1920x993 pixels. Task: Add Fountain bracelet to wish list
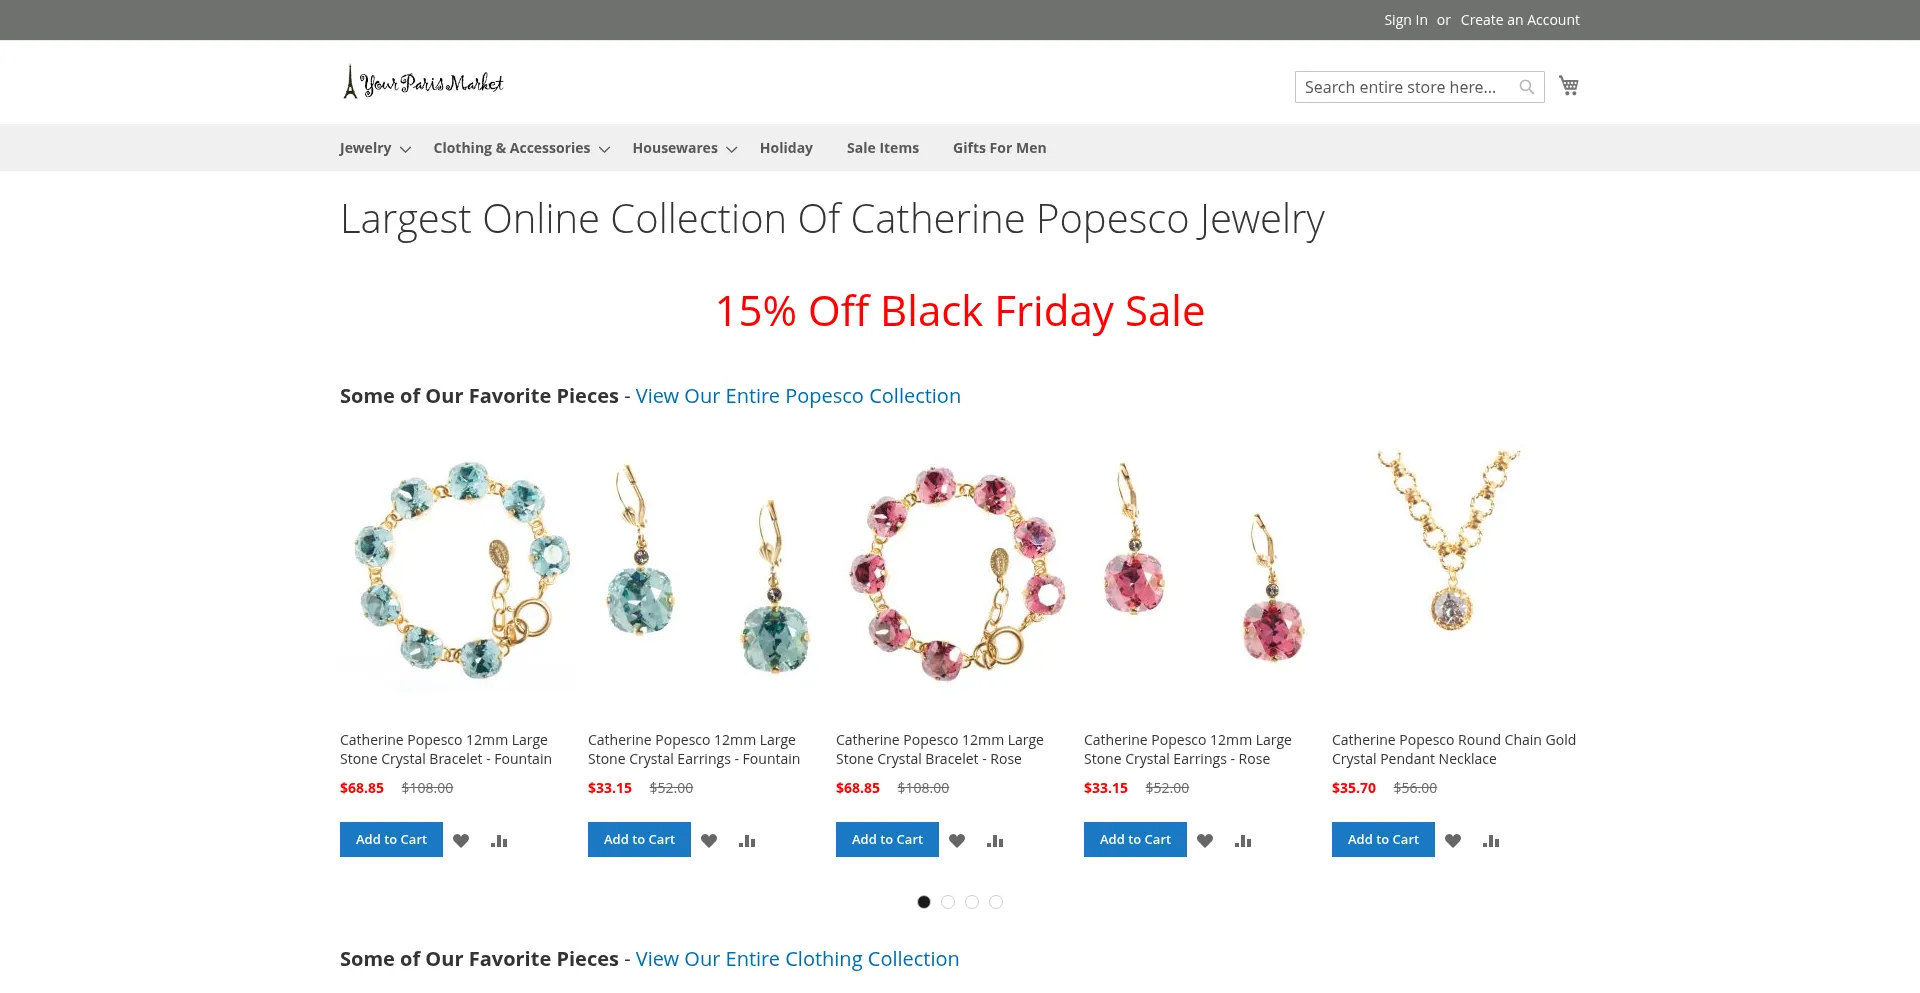[x=461, y=841]
